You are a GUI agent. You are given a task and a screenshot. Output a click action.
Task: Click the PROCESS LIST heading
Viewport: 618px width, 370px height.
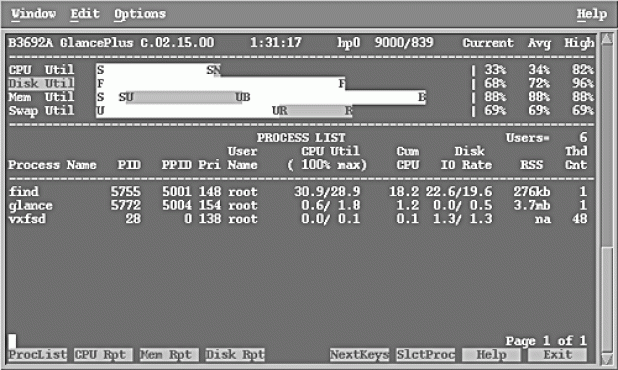click(301, 138)
